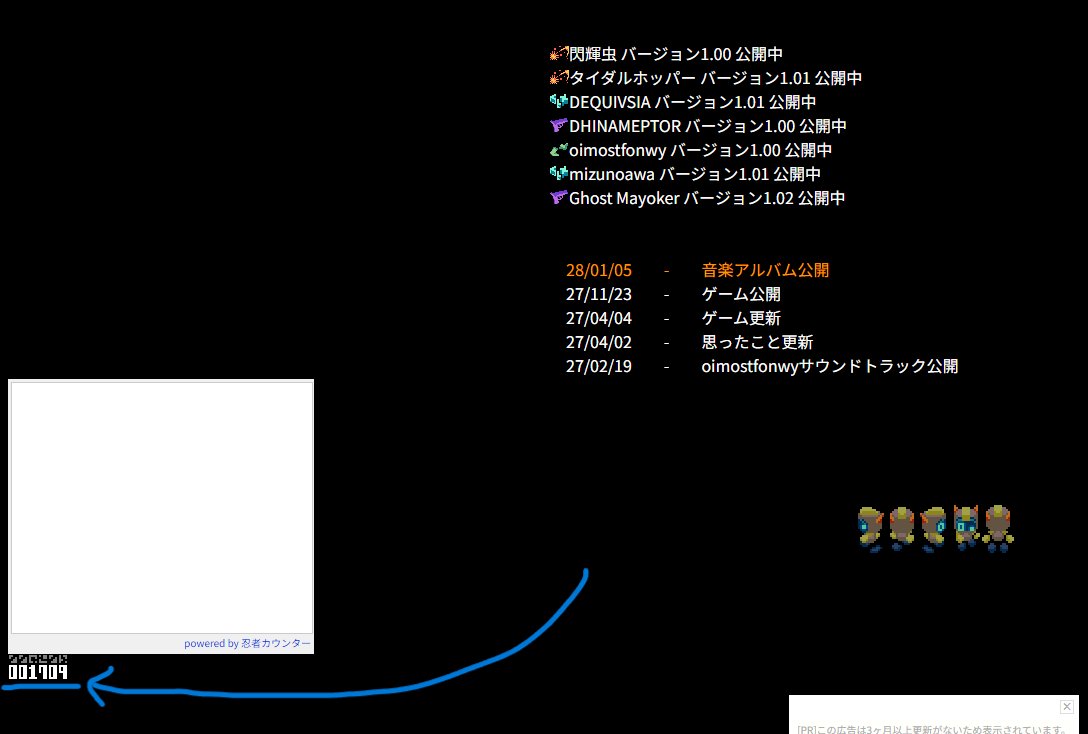Open oimostfonwy バージョン1.00 公開中 entry
This screenshot has width=1088, height=734.
click(x=700, y=150)
